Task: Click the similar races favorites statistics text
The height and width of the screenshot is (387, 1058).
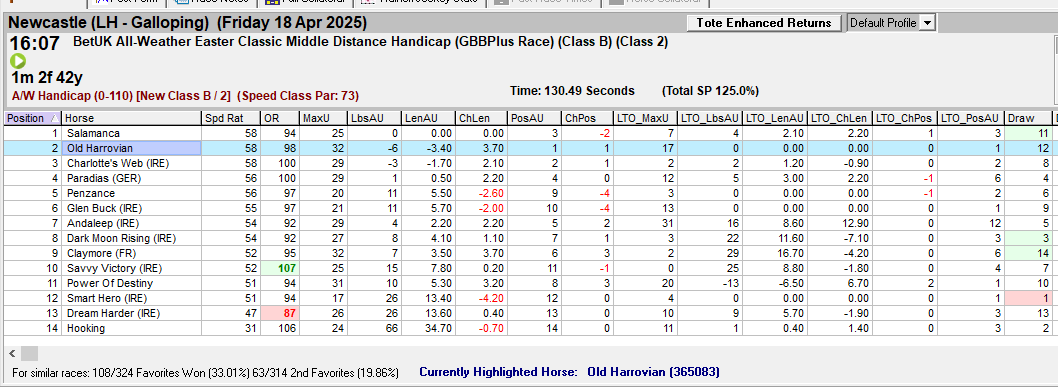Action: point(205,372)
